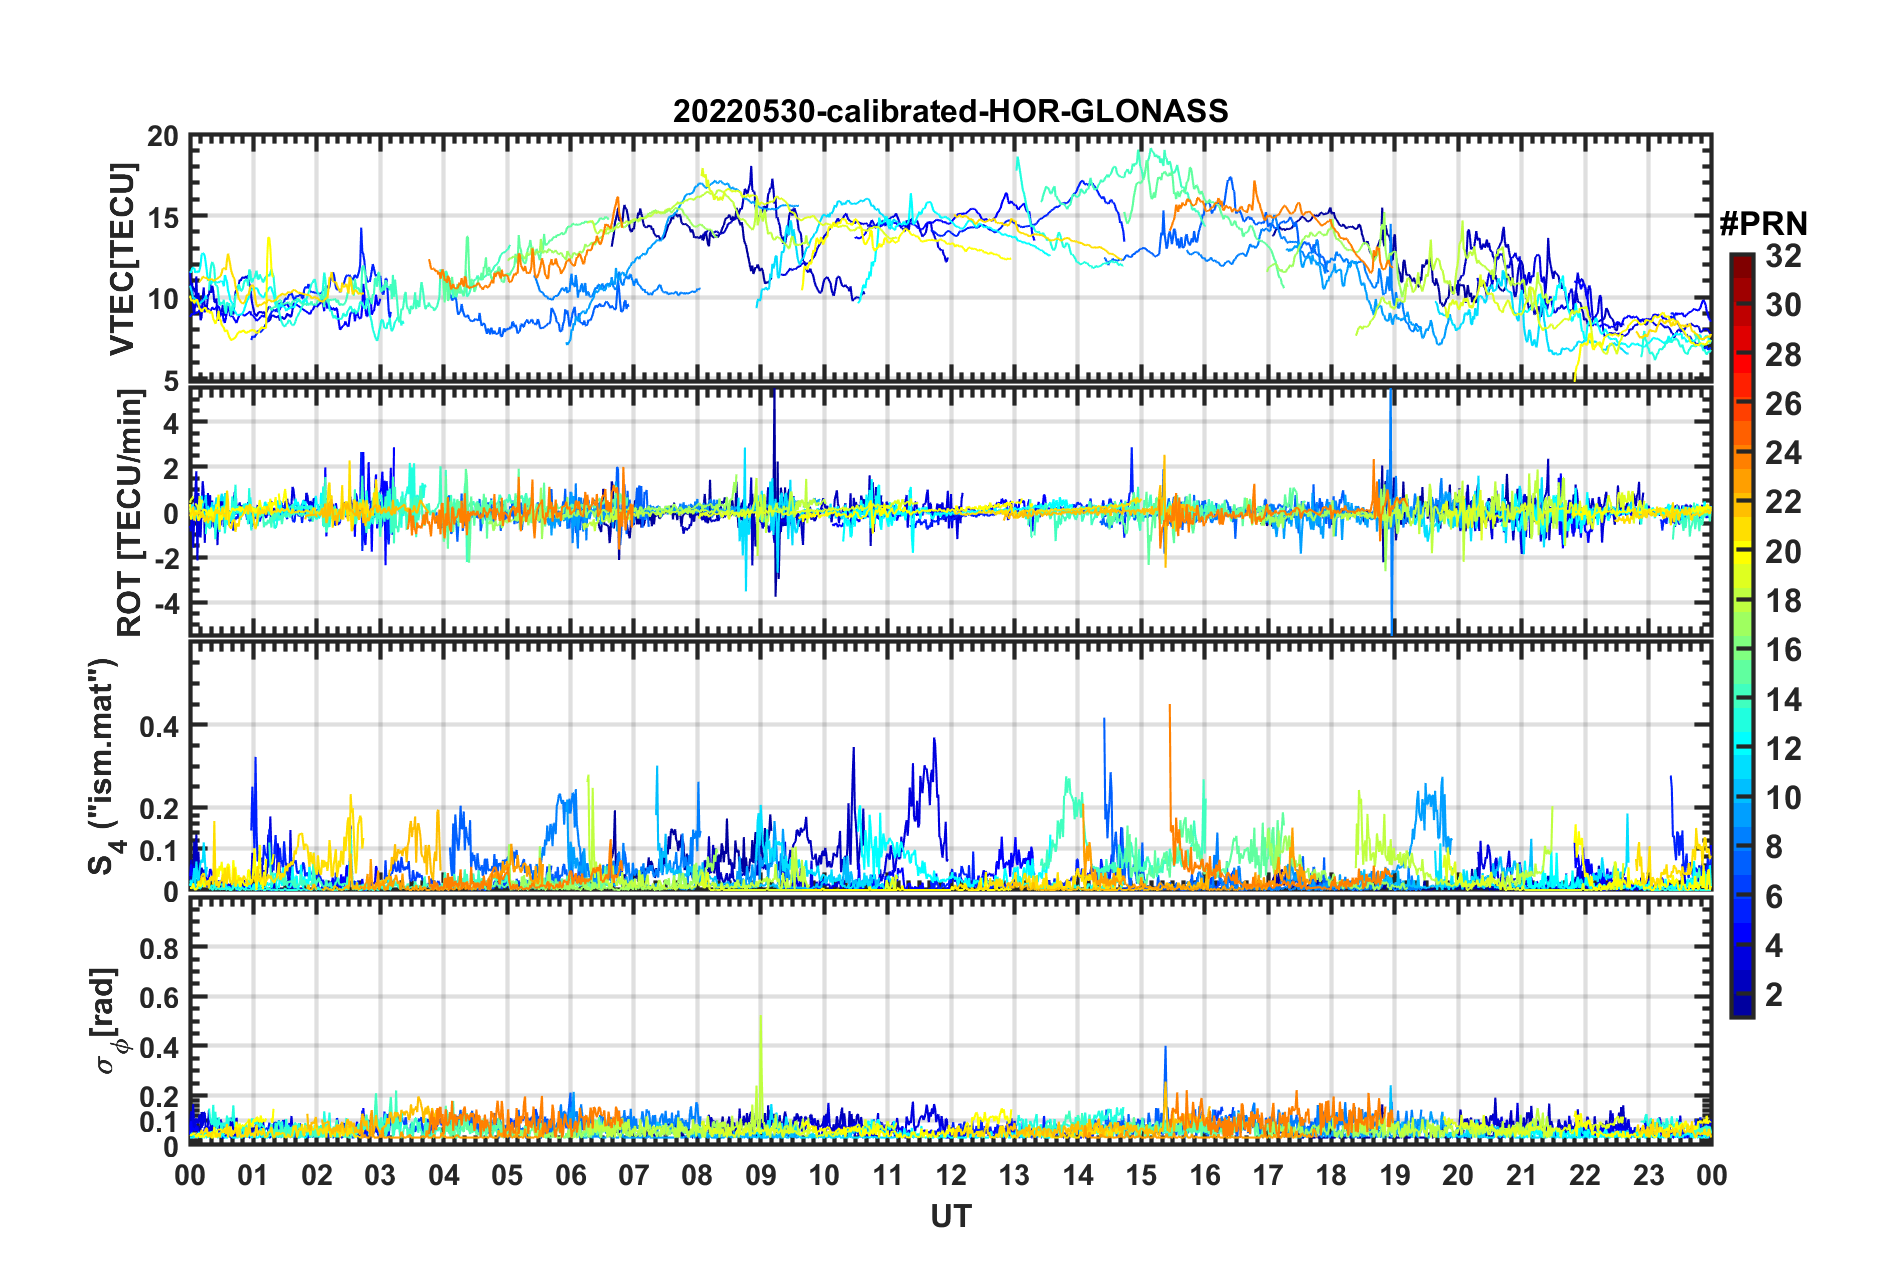Click the plot title 20220530-calibrated-HOR-GLONASS

pos(950,111)
